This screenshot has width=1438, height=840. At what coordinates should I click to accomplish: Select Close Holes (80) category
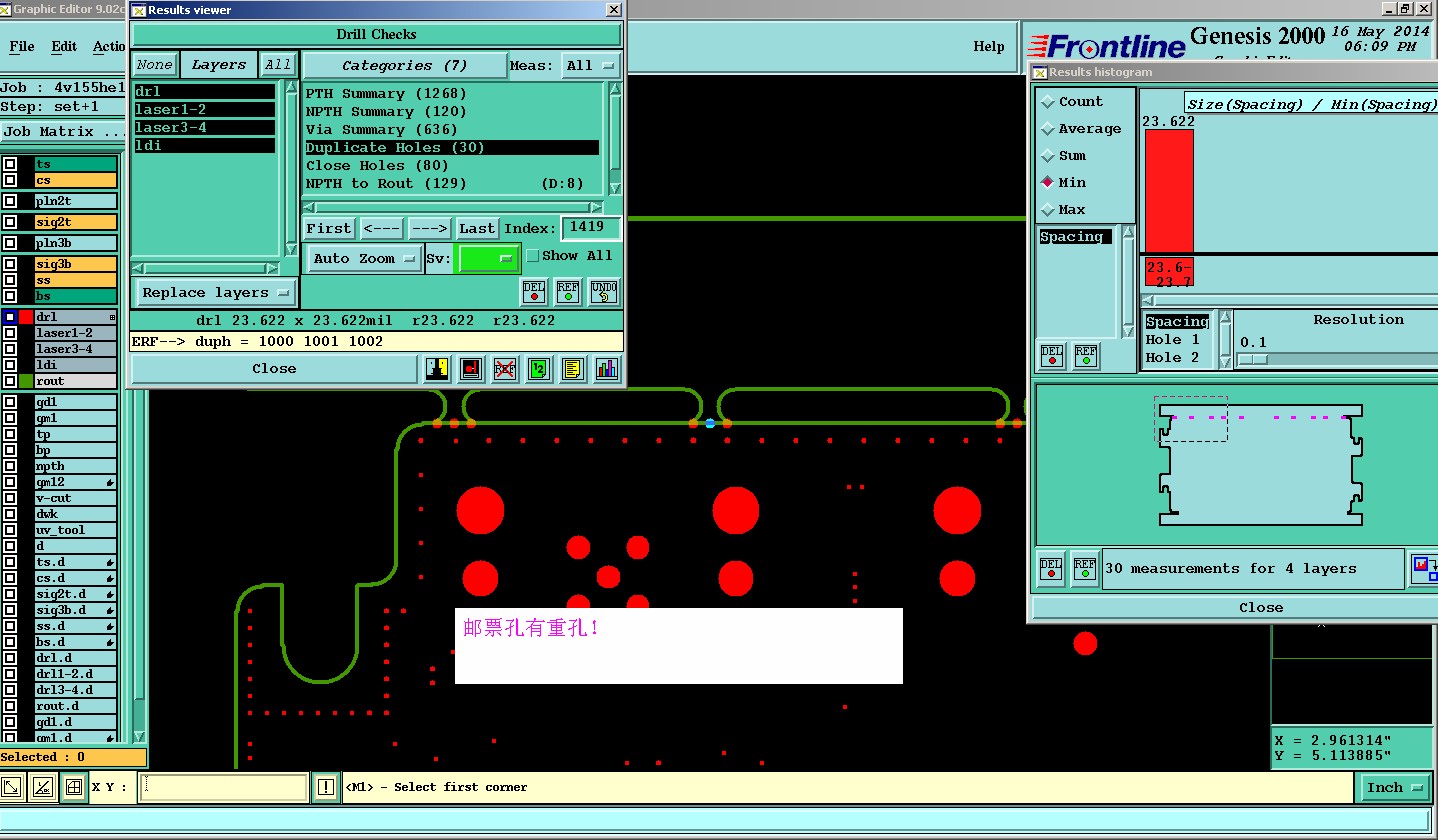[452, 166]
